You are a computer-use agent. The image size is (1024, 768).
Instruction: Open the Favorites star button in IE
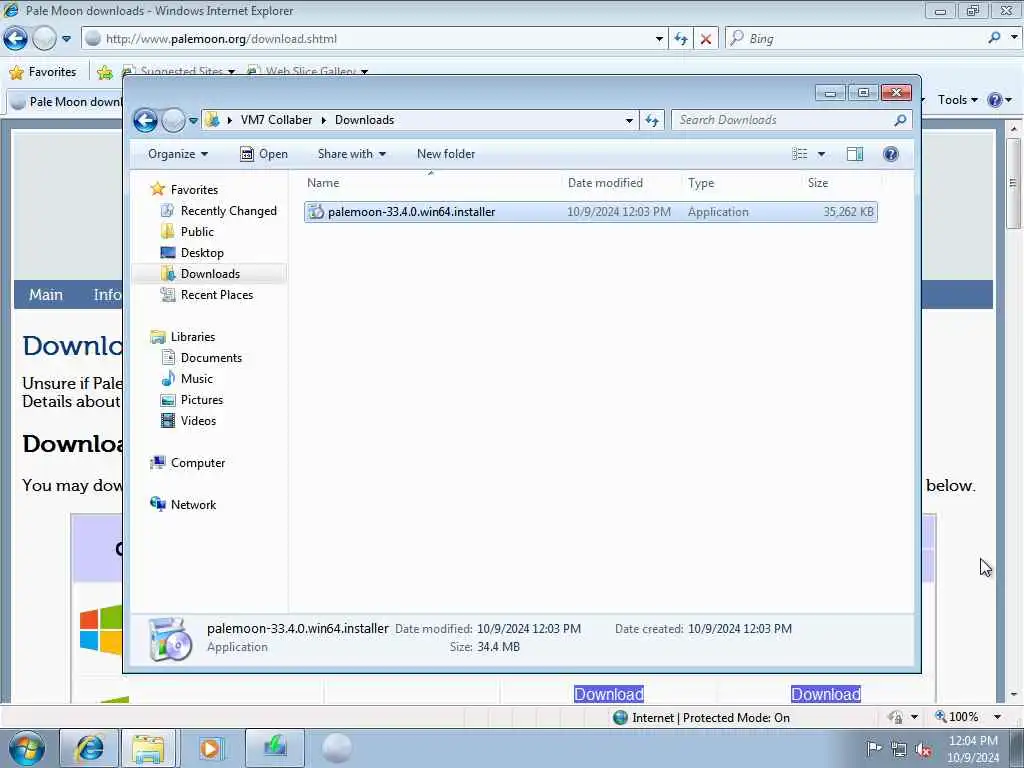43,72
